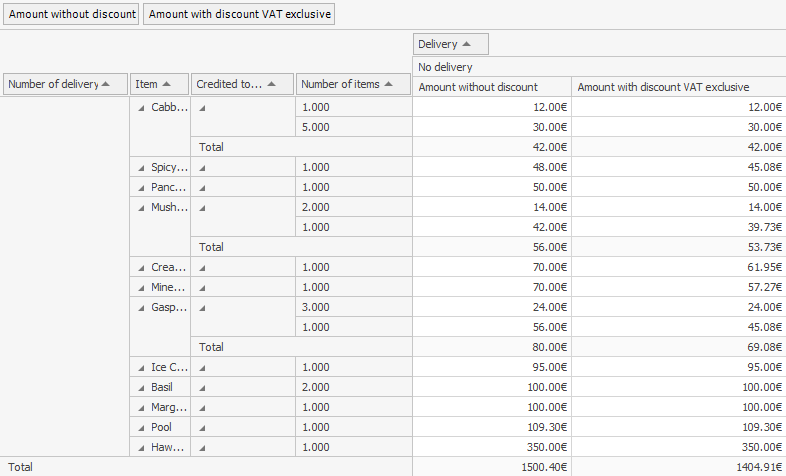Sort by the Item field header
This screenshot has height=476, width=786.
coord(160,85)
